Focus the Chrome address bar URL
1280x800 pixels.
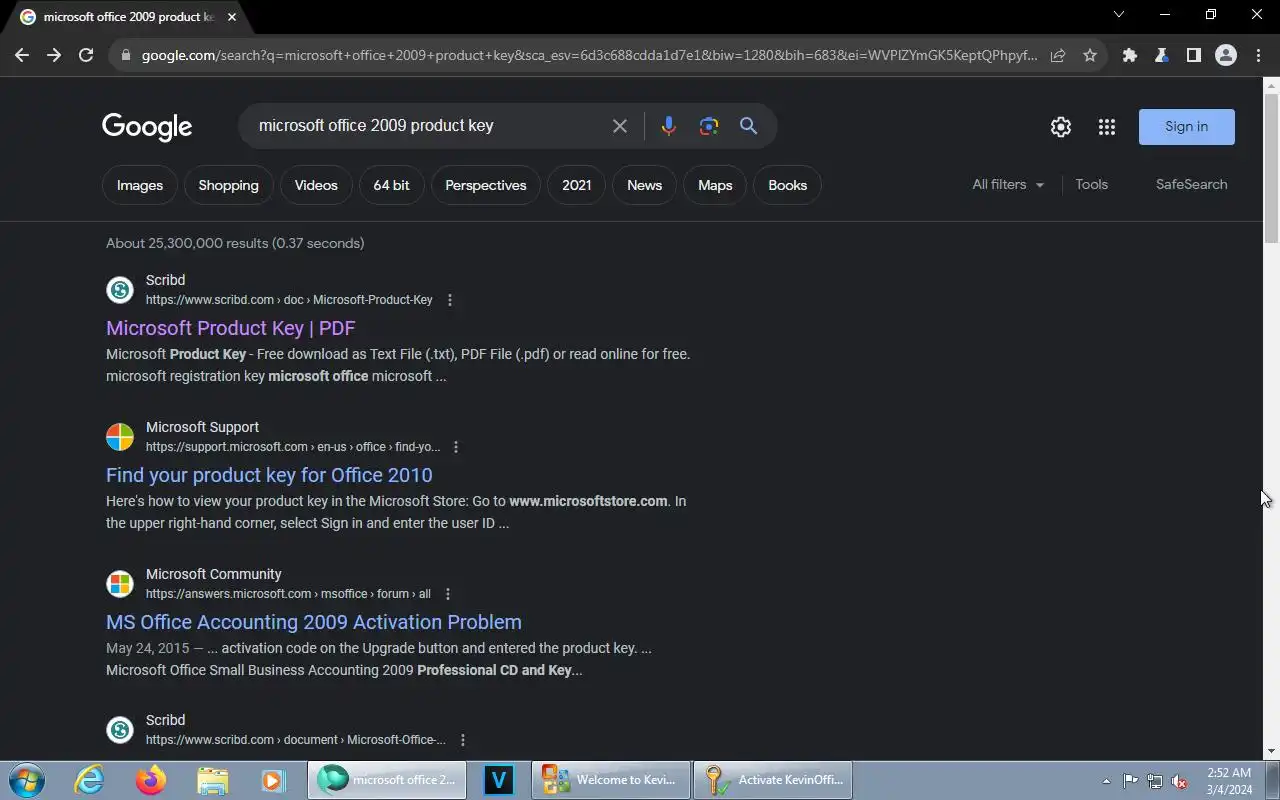[589, 56]
